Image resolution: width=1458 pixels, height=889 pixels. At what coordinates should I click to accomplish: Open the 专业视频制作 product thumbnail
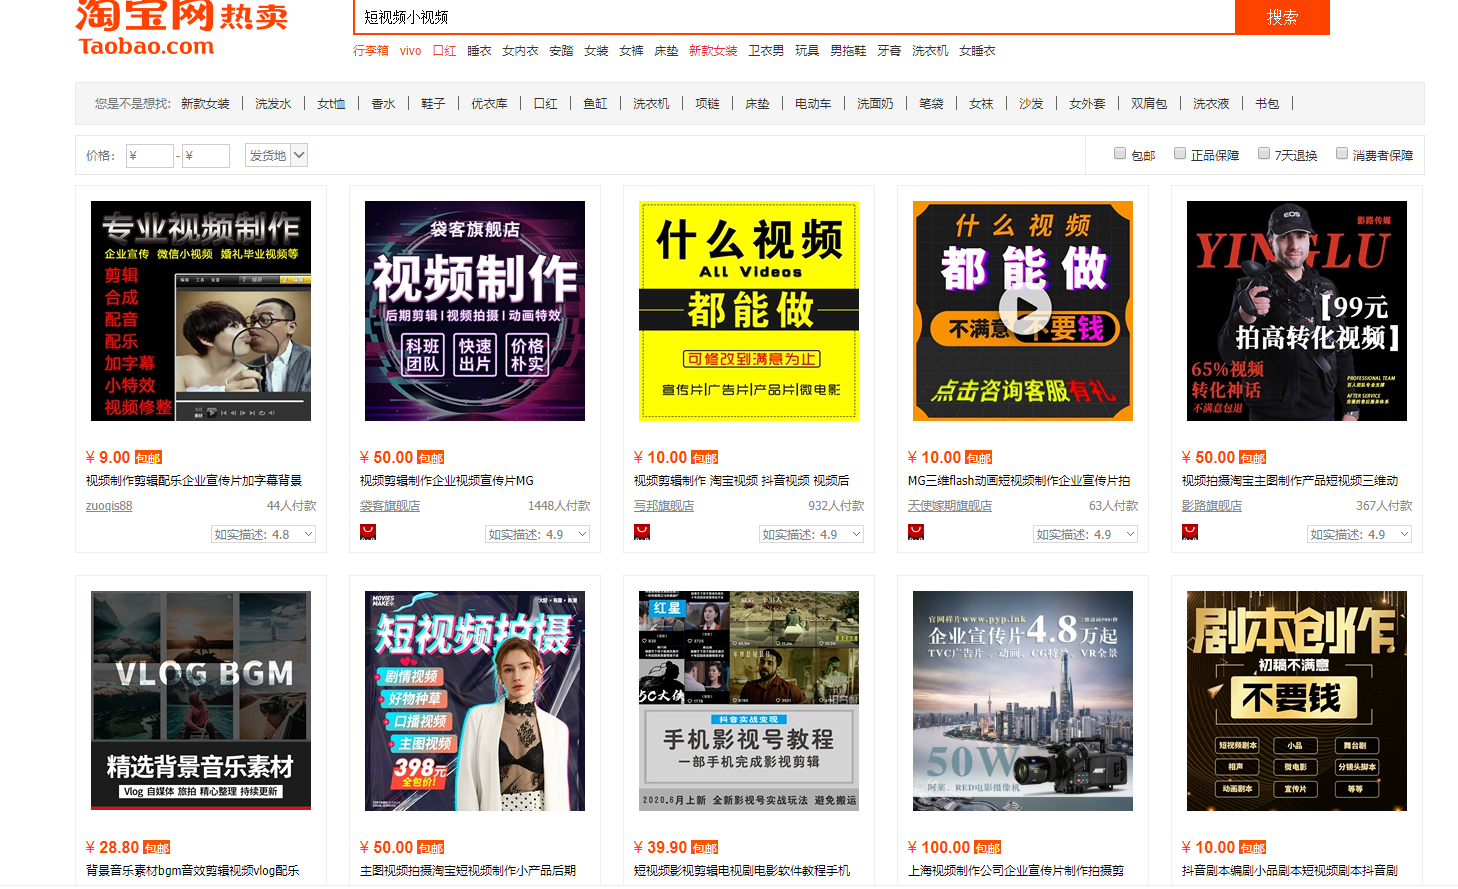click(x=201, y=311)
